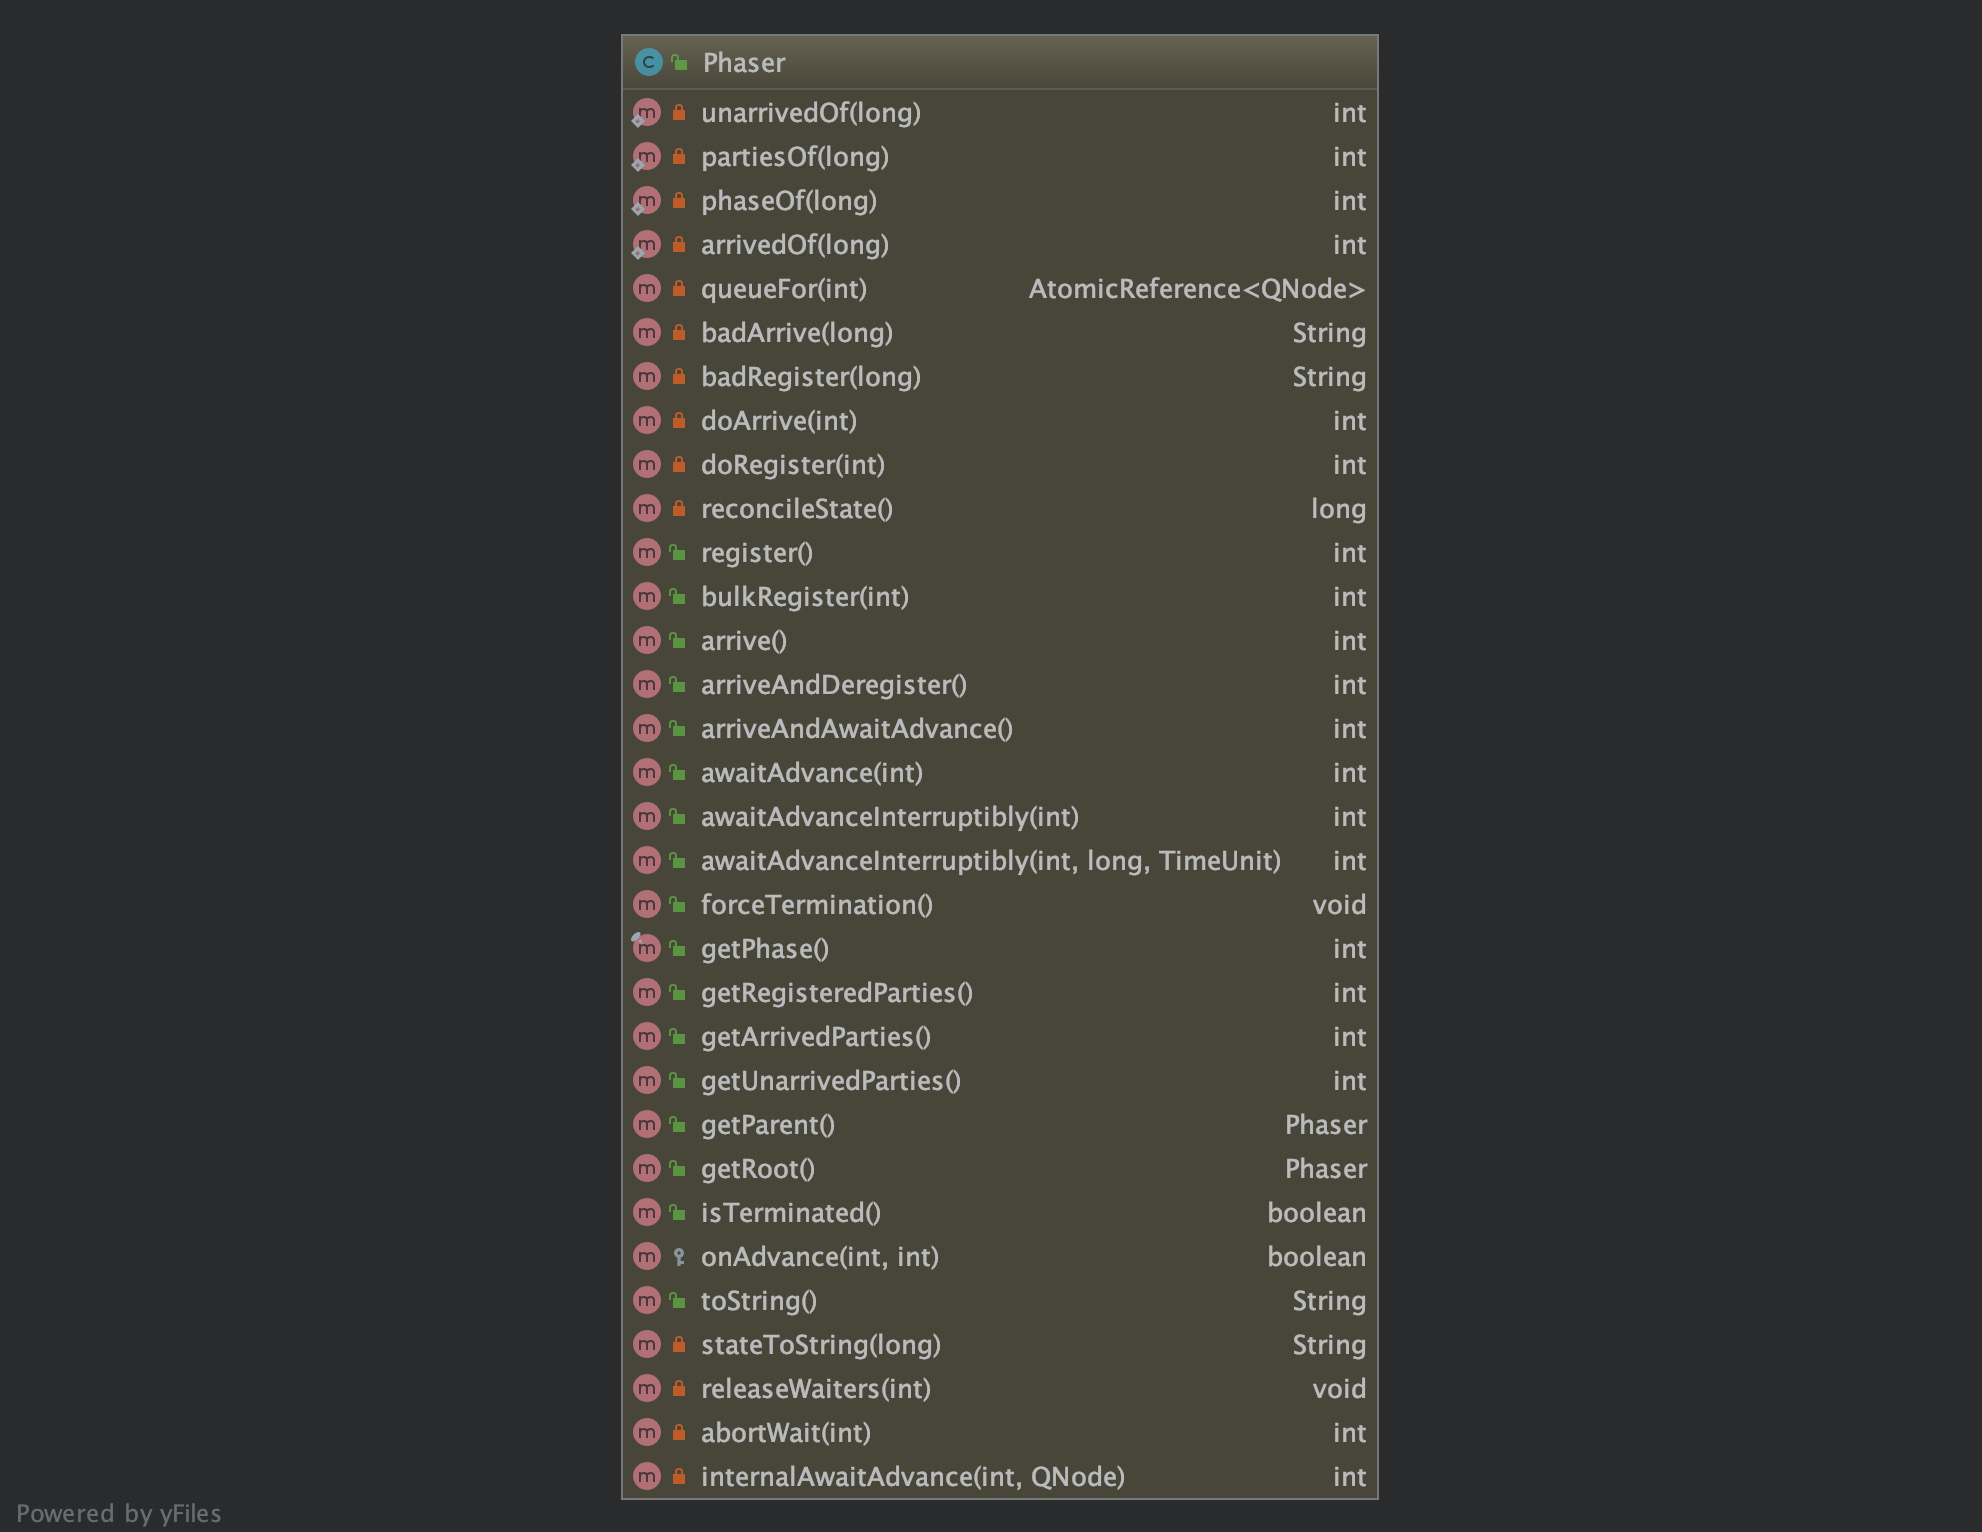
Task: Select the method icon beside toString()
Action: click(x=648, y=1301)
